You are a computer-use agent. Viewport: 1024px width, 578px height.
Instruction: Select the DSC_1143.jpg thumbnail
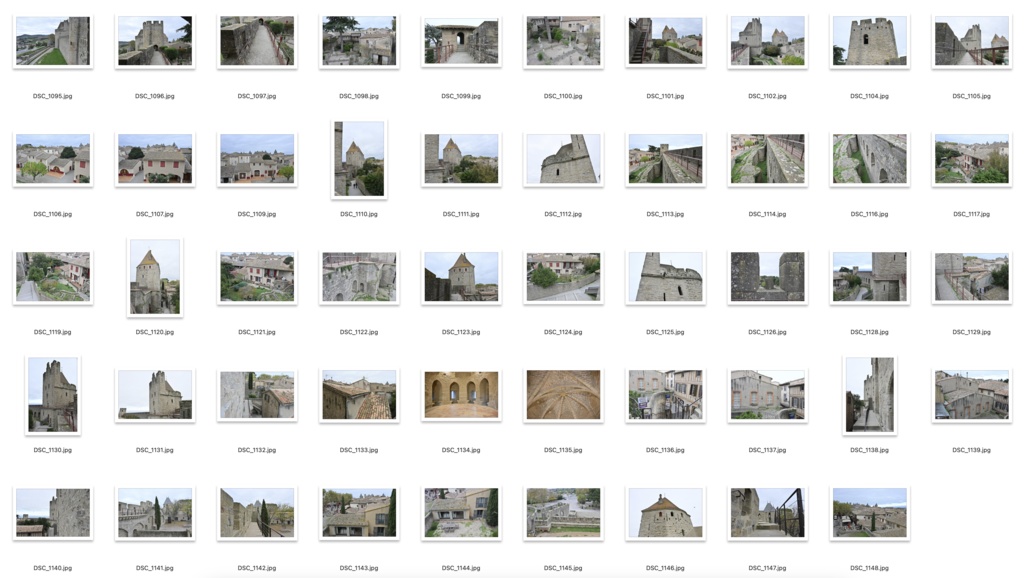point(359,513)
